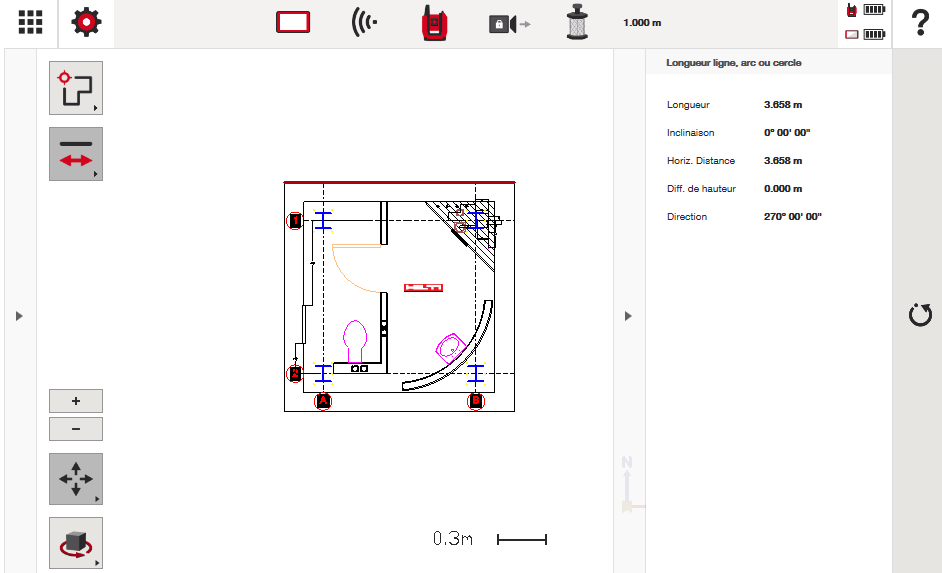Click the wireless signal connection icon
Screen dimensions: 942x573
pyautogui.click(x=364, y=23)
